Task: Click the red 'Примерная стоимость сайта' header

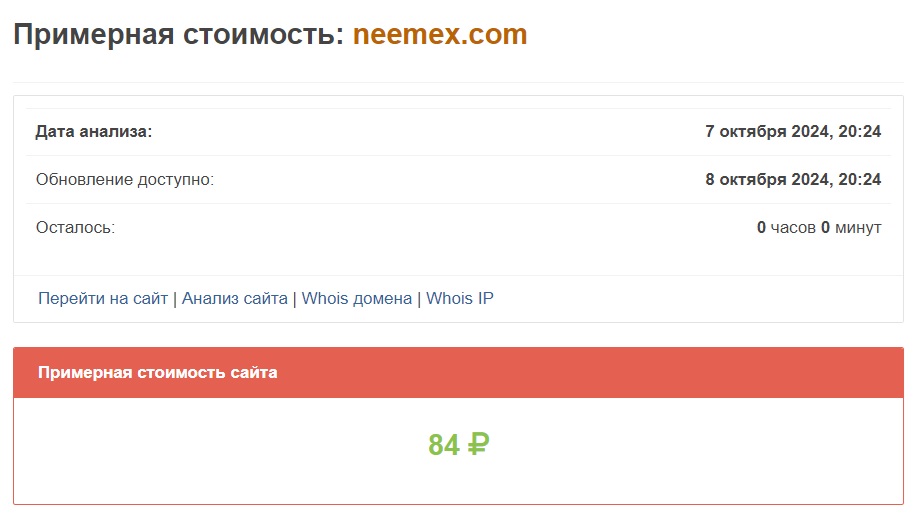Action: pyautogui.click(x=158, y=372)
